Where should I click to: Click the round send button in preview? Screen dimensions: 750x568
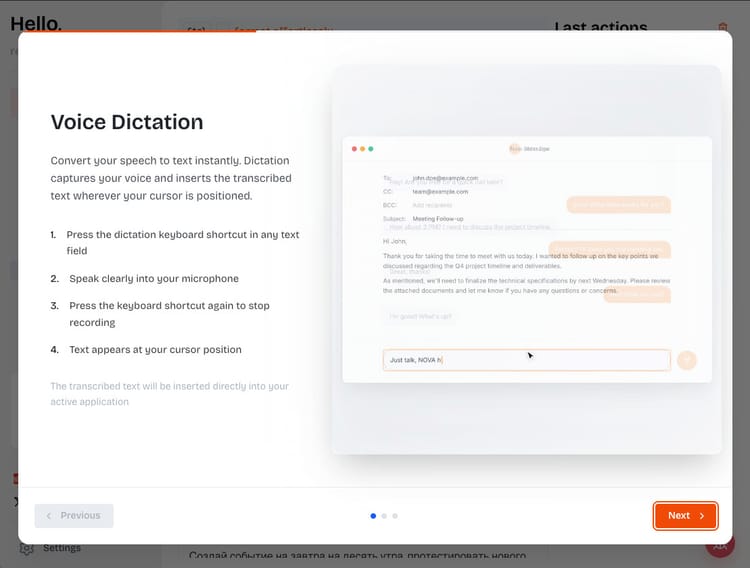click(x=687, y=360)
